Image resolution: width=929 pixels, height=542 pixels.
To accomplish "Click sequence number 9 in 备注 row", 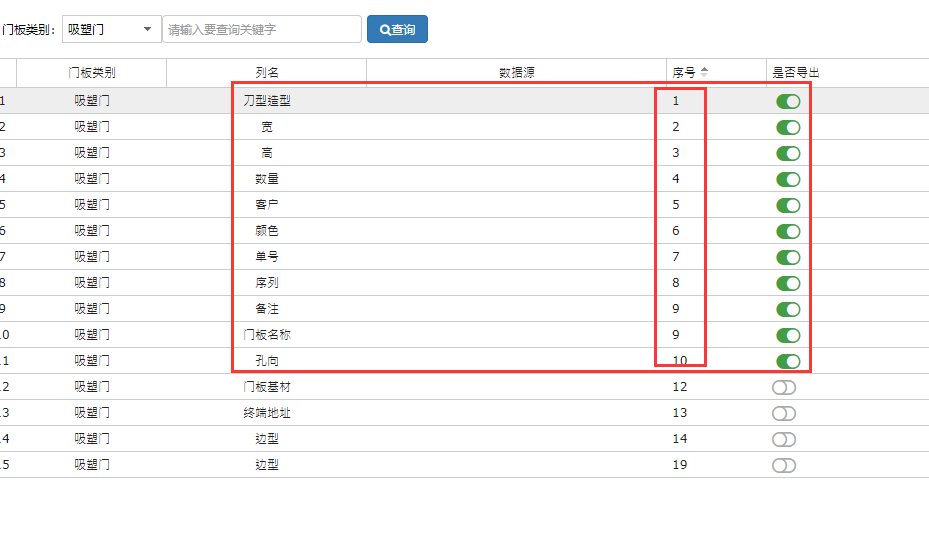I will [x=675, y=309].
